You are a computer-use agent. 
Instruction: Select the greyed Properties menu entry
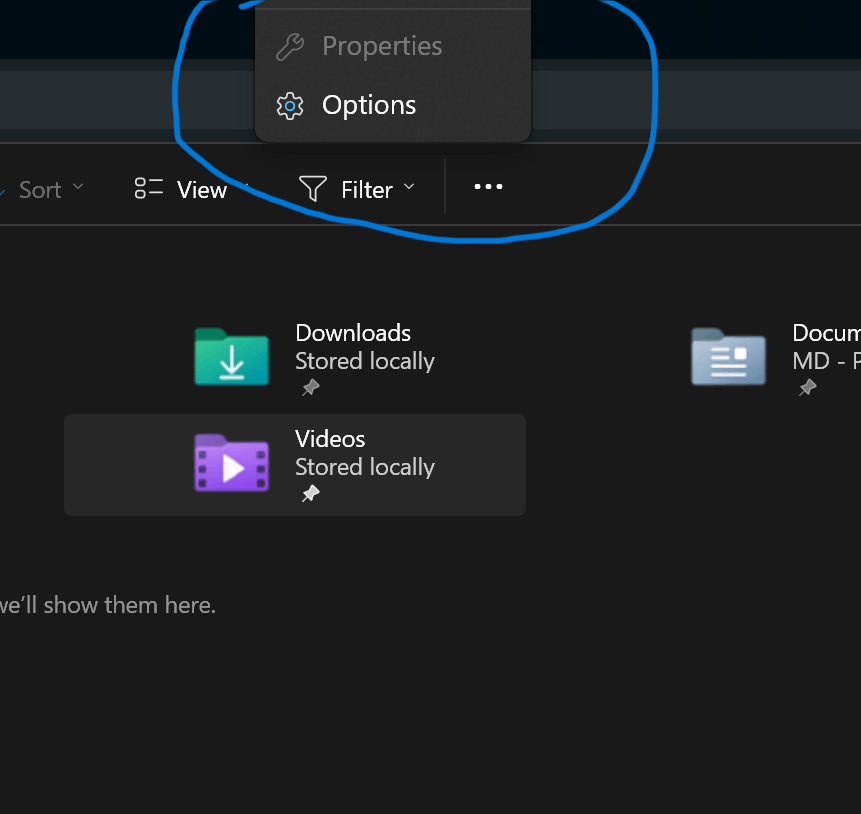click(393, 46)
